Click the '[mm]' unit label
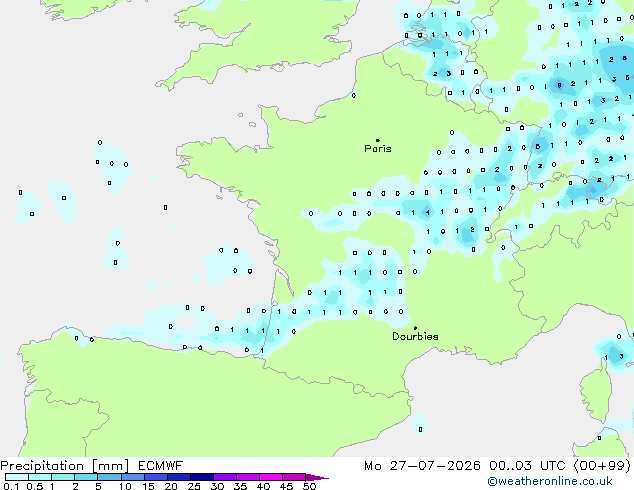The image size is (634, 490). (110, 466)
